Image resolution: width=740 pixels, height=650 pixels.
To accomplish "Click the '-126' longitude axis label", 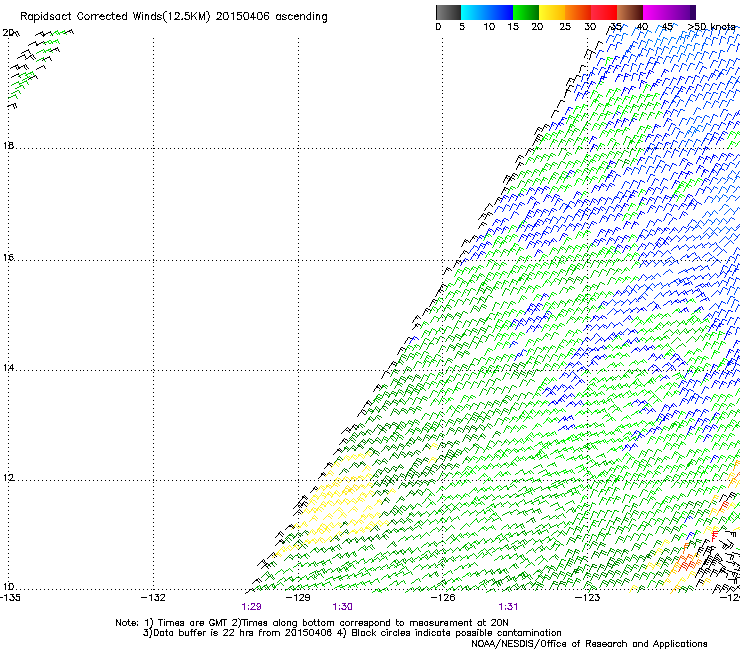I will (443, 598).
